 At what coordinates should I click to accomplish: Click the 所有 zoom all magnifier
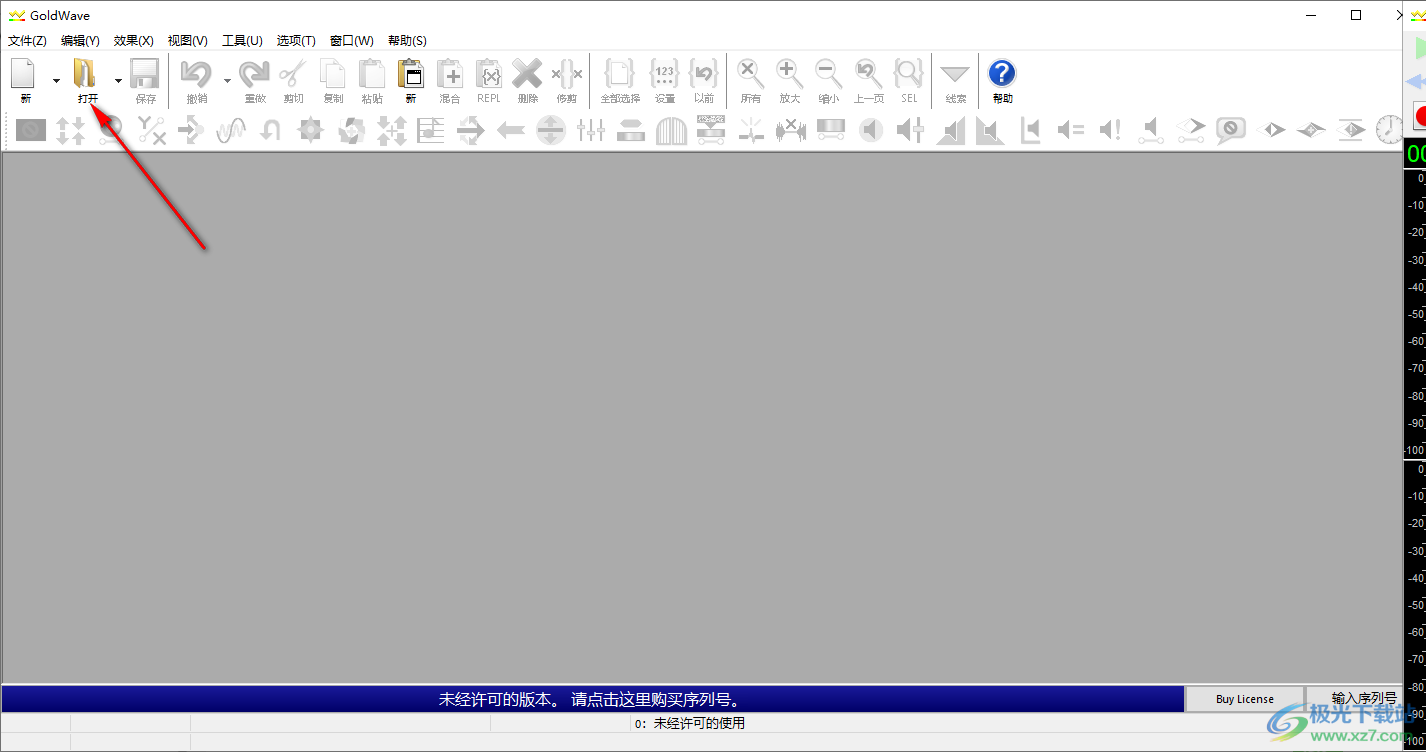click(x=751, y=74)
